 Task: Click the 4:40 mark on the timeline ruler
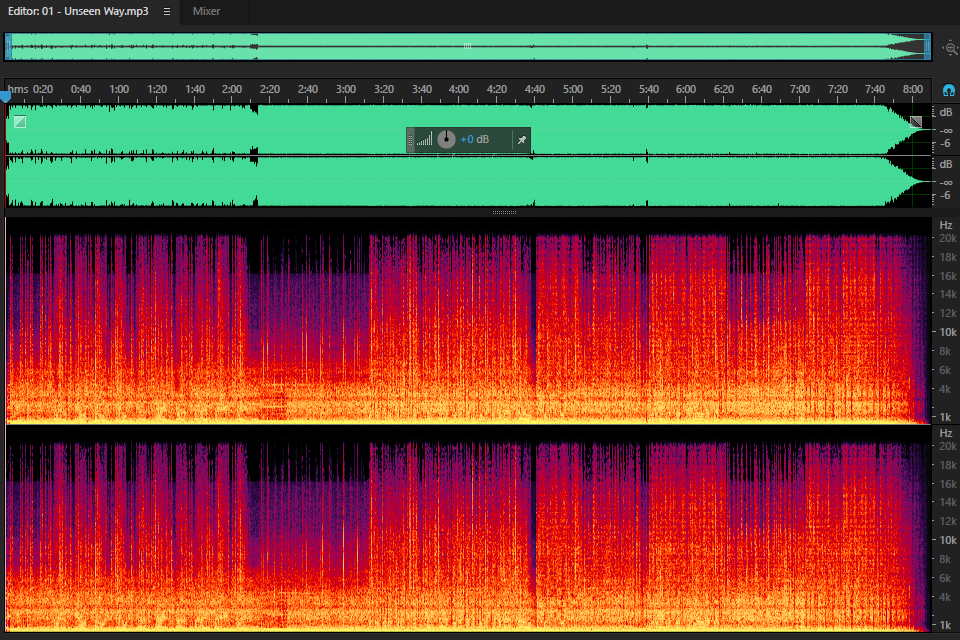[x=534, y=89]
